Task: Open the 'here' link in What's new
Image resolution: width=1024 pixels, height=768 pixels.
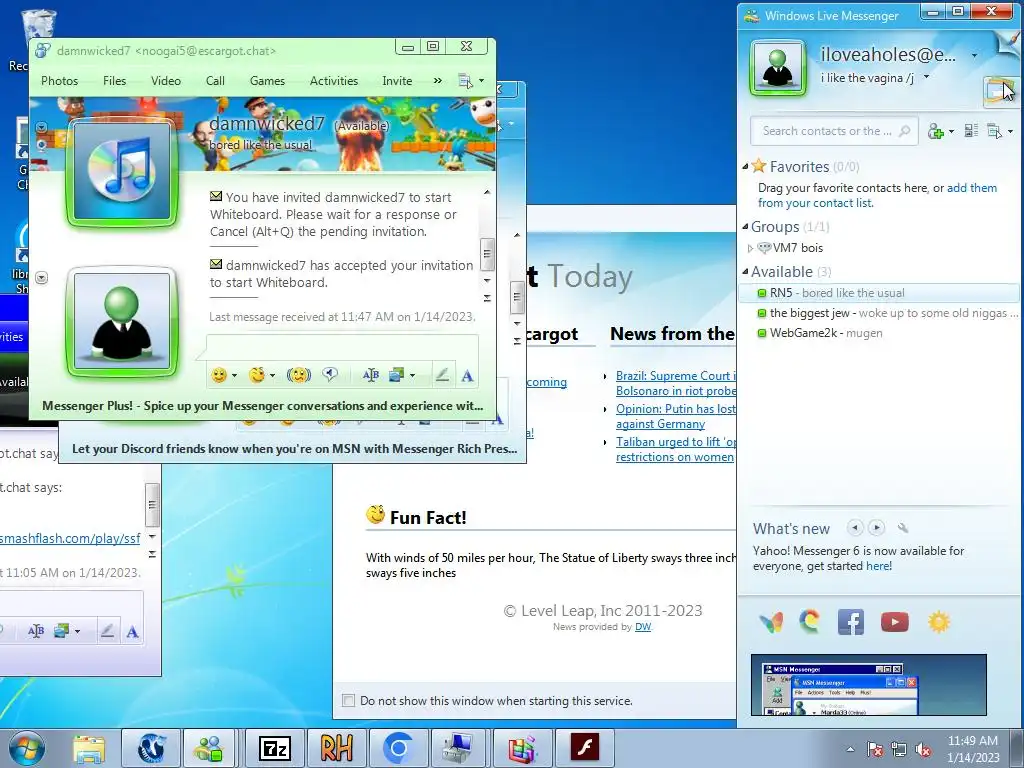Action: tap(878, 566)
